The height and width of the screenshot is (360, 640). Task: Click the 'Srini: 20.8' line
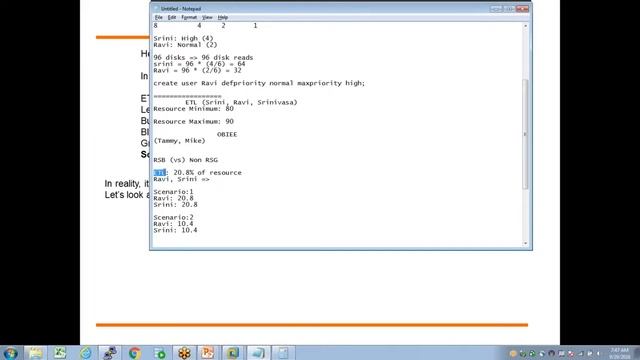pos(176,205)
